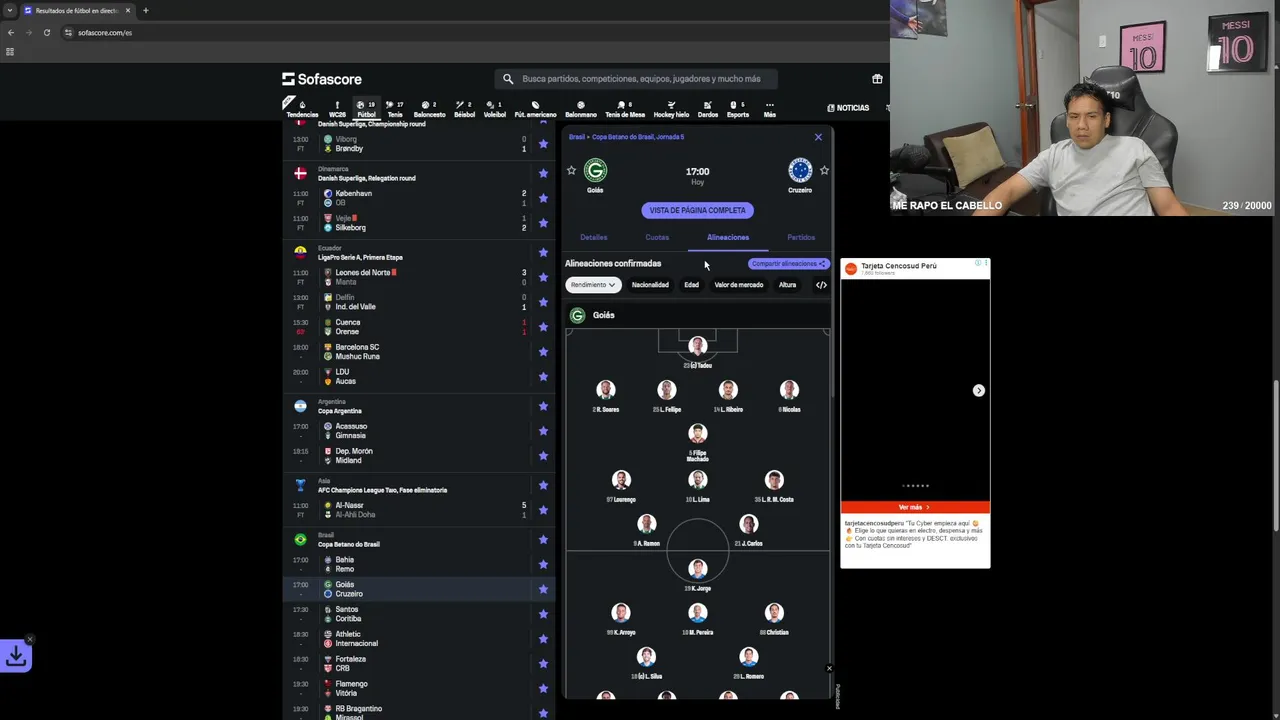
Task: Select the Balonmano sport icon
Action: tap(580, 109)
